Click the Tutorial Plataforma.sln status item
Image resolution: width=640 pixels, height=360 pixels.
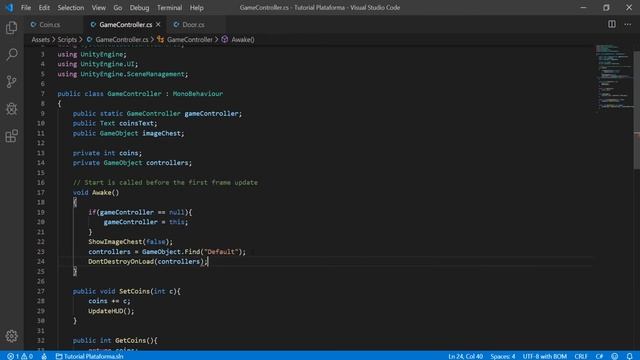click(x=89, y=356)
